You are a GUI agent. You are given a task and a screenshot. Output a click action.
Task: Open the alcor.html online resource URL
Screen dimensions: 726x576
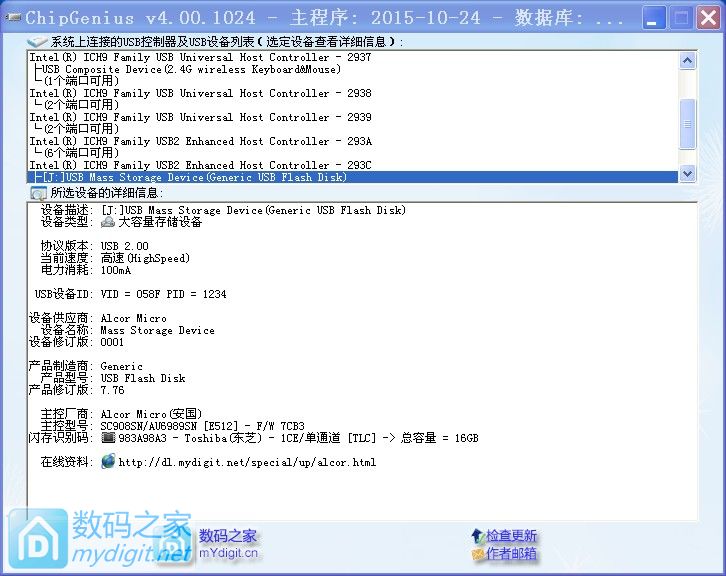point(247,462)
